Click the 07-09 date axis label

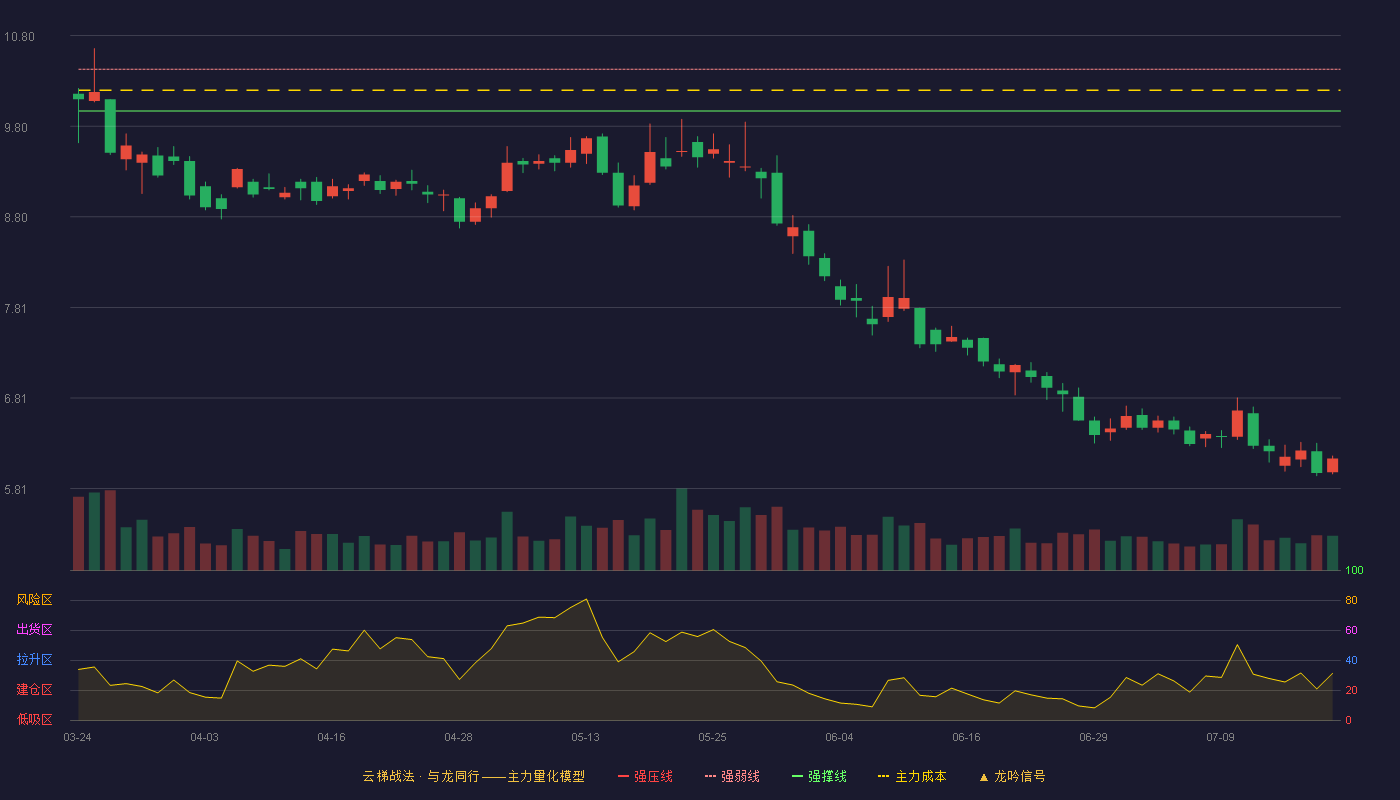1220,737
